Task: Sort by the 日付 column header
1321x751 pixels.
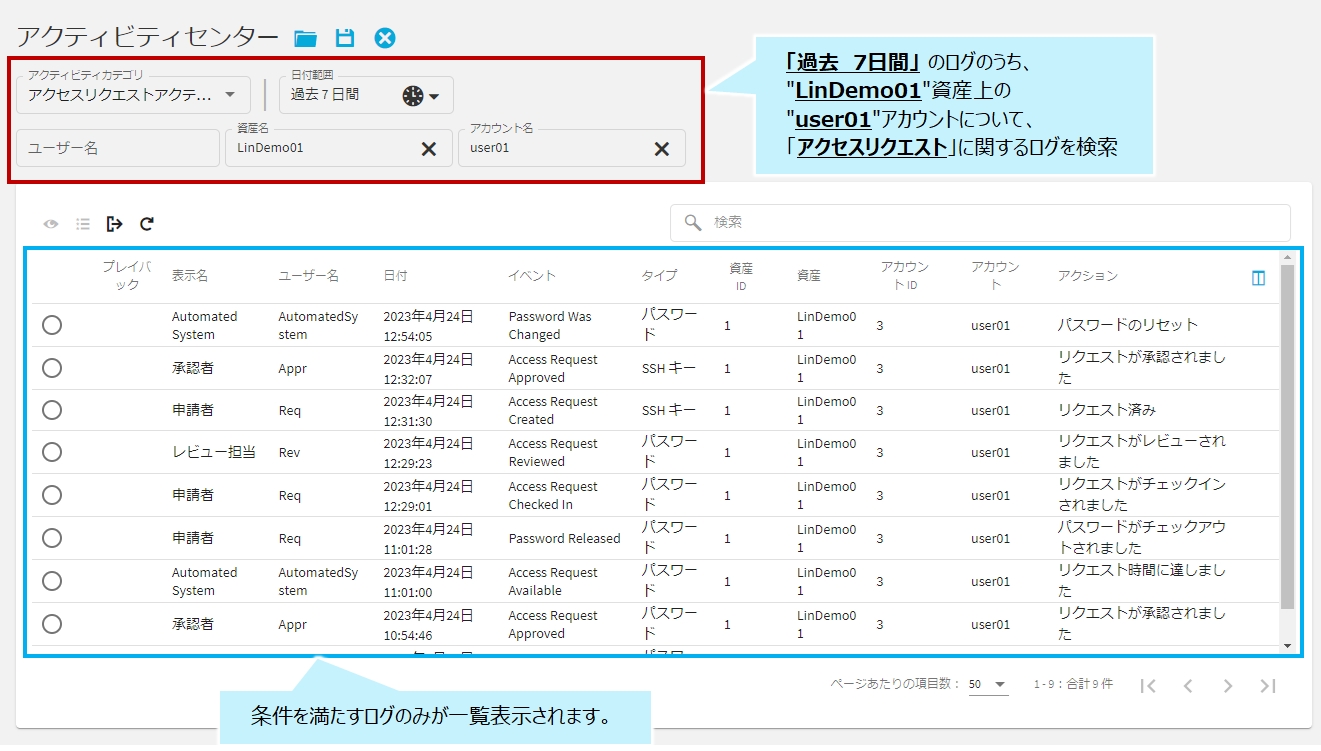Action: point(395,276)
